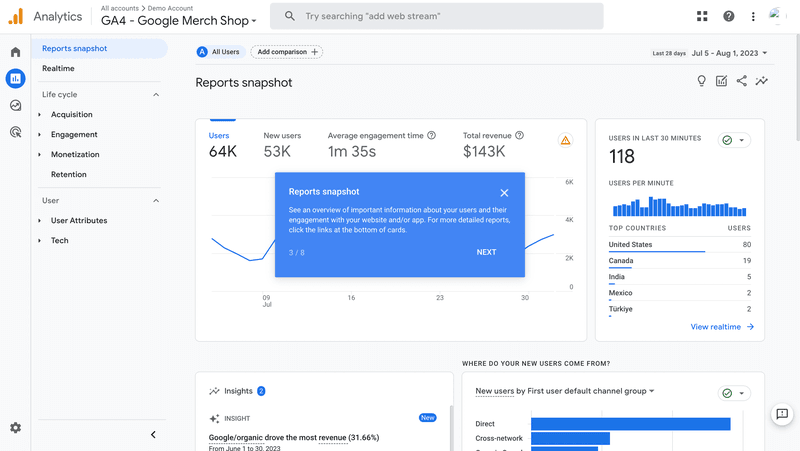Screen dimensions: 800x451
Task: Open the Explore icon in left rail
Action: pos(15,105)
